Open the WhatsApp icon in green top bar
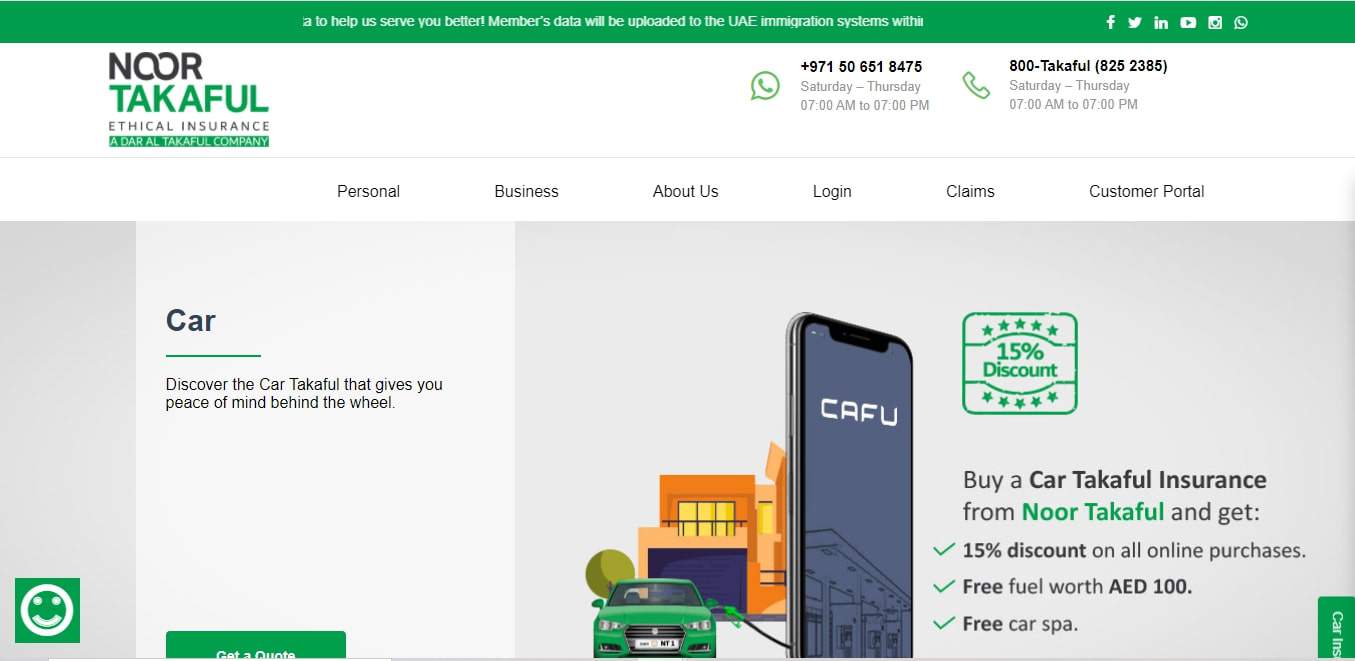 click(1241, 22)
